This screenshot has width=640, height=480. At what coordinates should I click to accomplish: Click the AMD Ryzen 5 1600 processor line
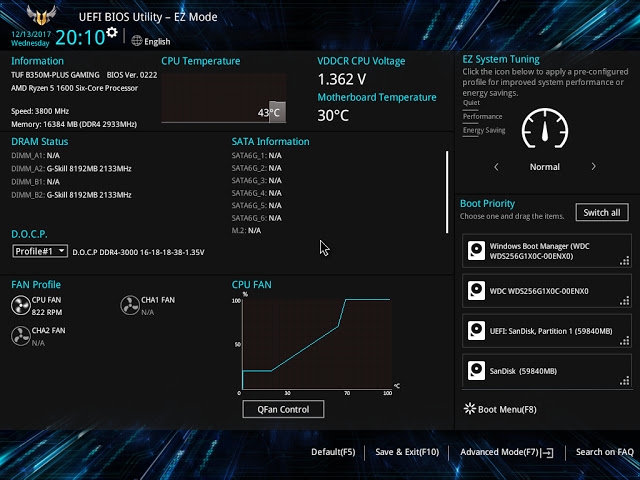click(74, 88)
